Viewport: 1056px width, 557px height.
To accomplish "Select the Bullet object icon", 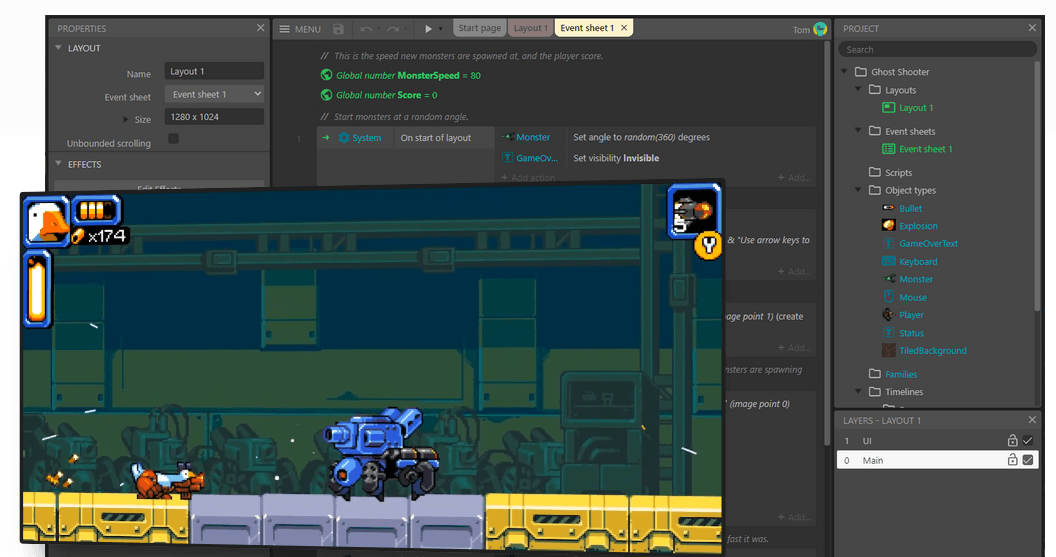I will (888, 207).
